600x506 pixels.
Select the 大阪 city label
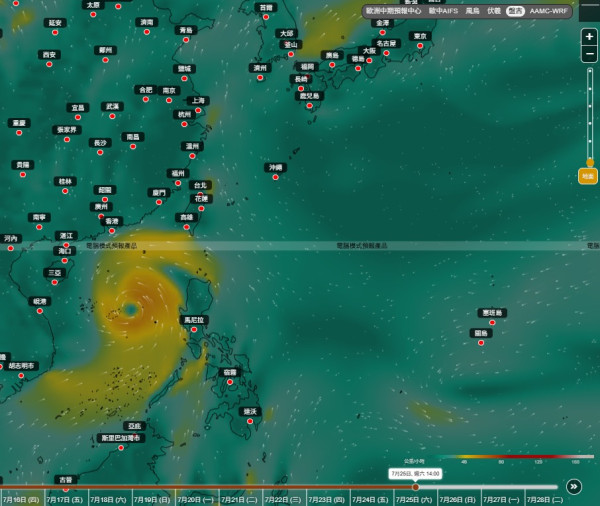[369, 51]
